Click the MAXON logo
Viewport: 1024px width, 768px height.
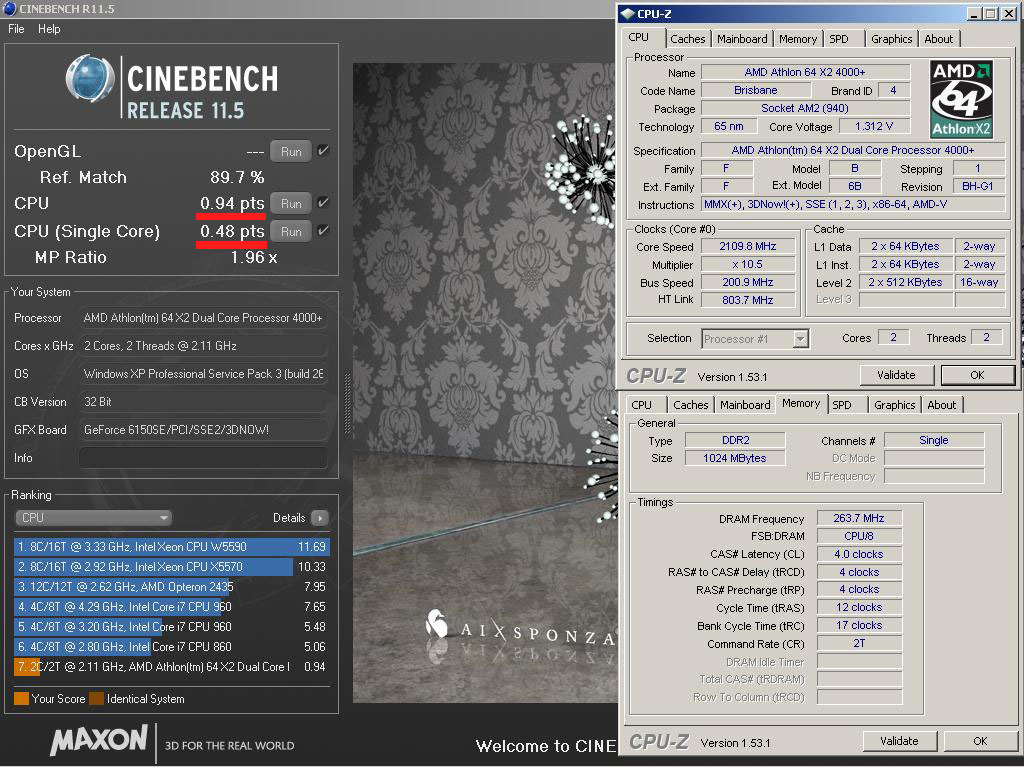(x=99, y=741)
